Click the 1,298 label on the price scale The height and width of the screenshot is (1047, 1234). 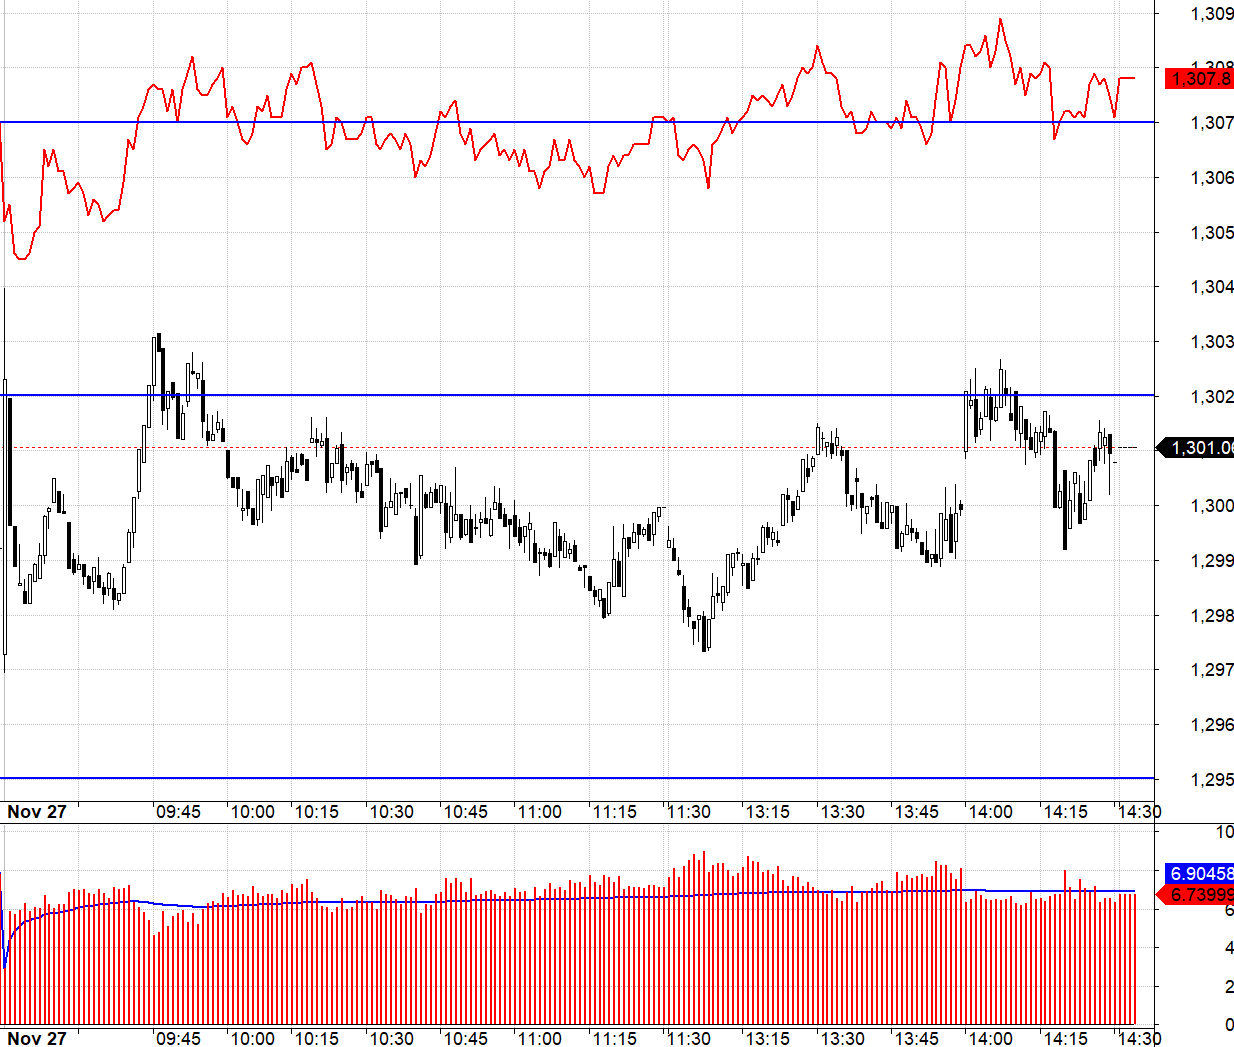(x=1211, y=616)
